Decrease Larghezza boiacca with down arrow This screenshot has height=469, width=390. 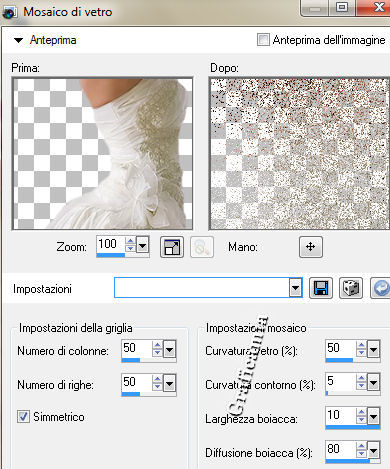[x=361, y=420]
